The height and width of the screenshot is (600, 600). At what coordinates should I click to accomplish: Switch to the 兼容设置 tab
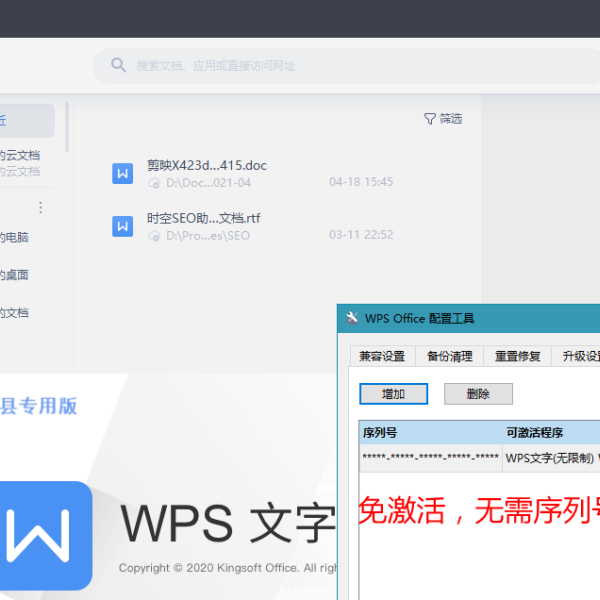(382, 356)
